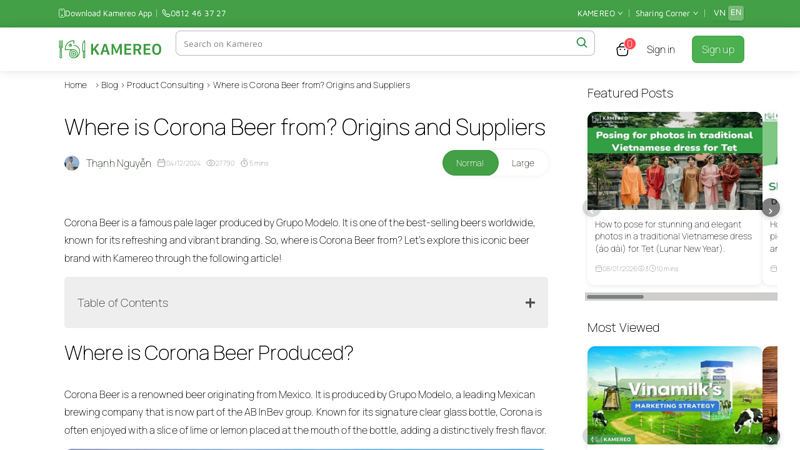Click the Sign up button
The height and width of the screenshot is (450, 800).
[x=718, y=49]
